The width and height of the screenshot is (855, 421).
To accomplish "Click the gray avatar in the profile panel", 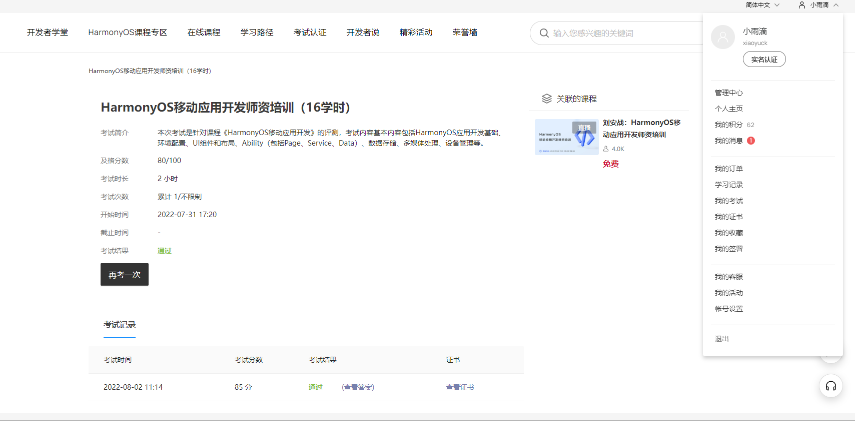I will tap(723, 37).
